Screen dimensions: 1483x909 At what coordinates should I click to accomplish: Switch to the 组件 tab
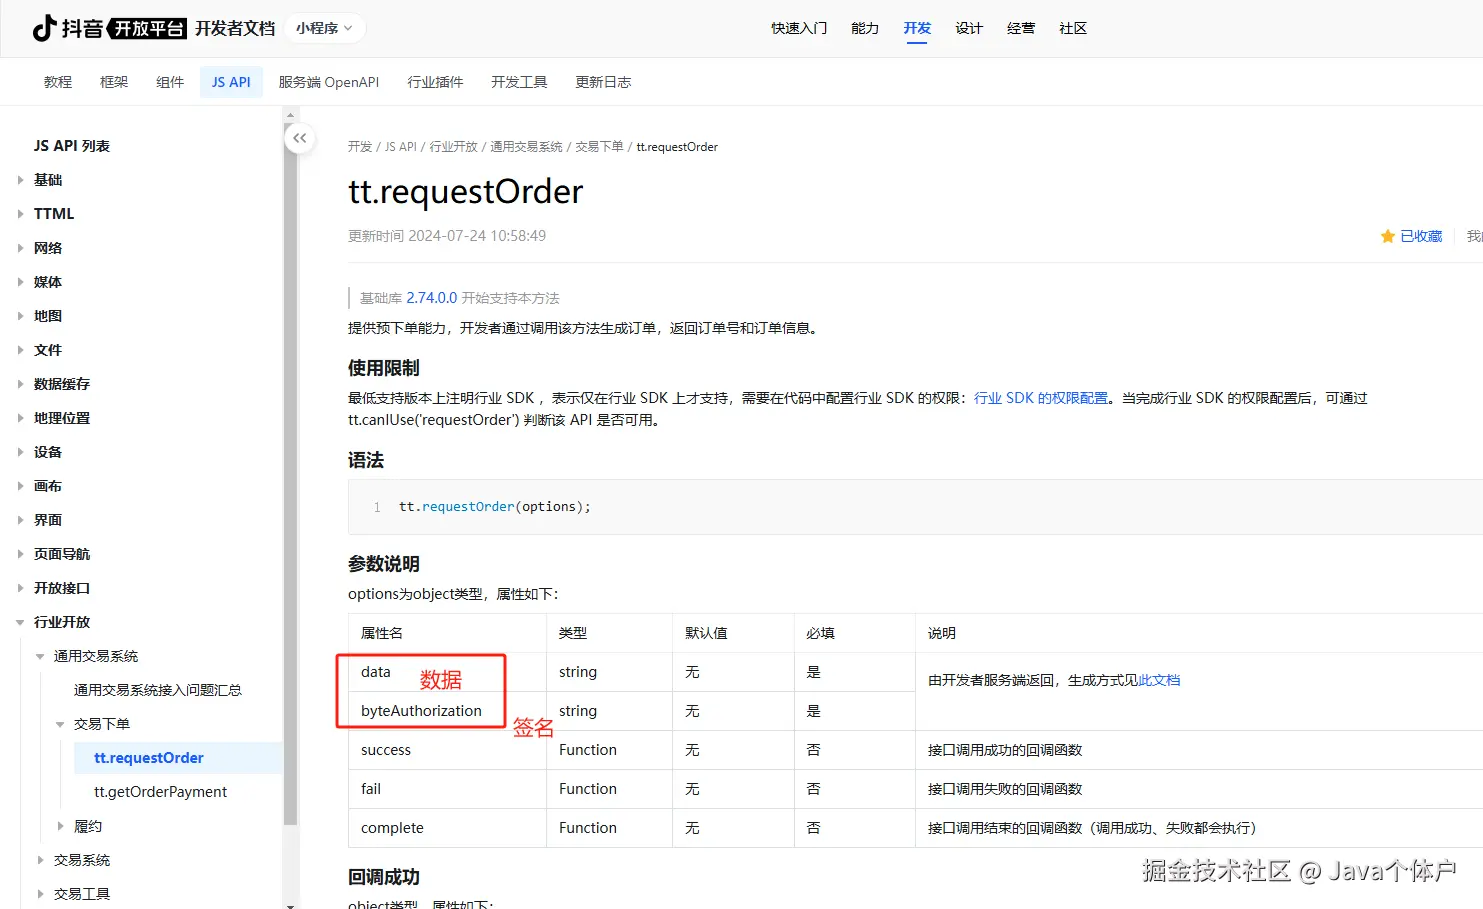tap(170, 82)
